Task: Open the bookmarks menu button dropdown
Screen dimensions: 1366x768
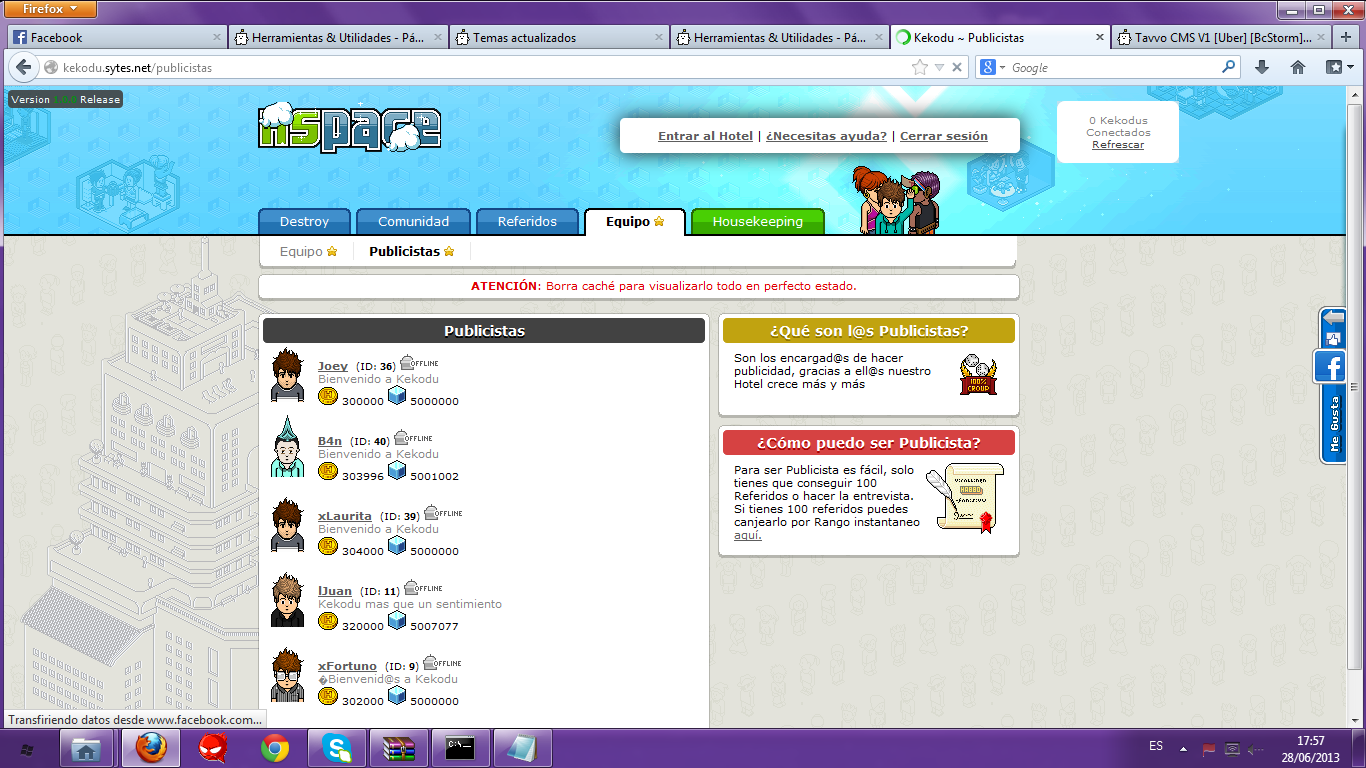Action: (1338, 67)
